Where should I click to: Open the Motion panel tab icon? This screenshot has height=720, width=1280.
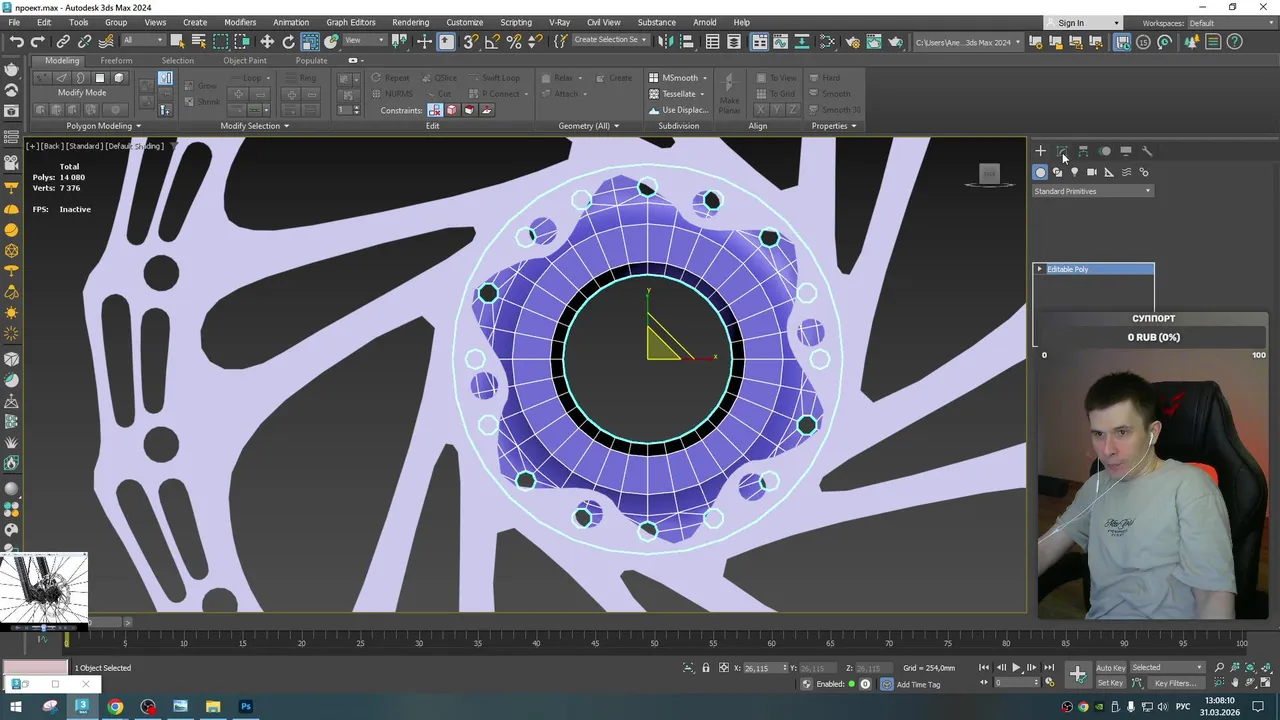[x=1105, y=151]
